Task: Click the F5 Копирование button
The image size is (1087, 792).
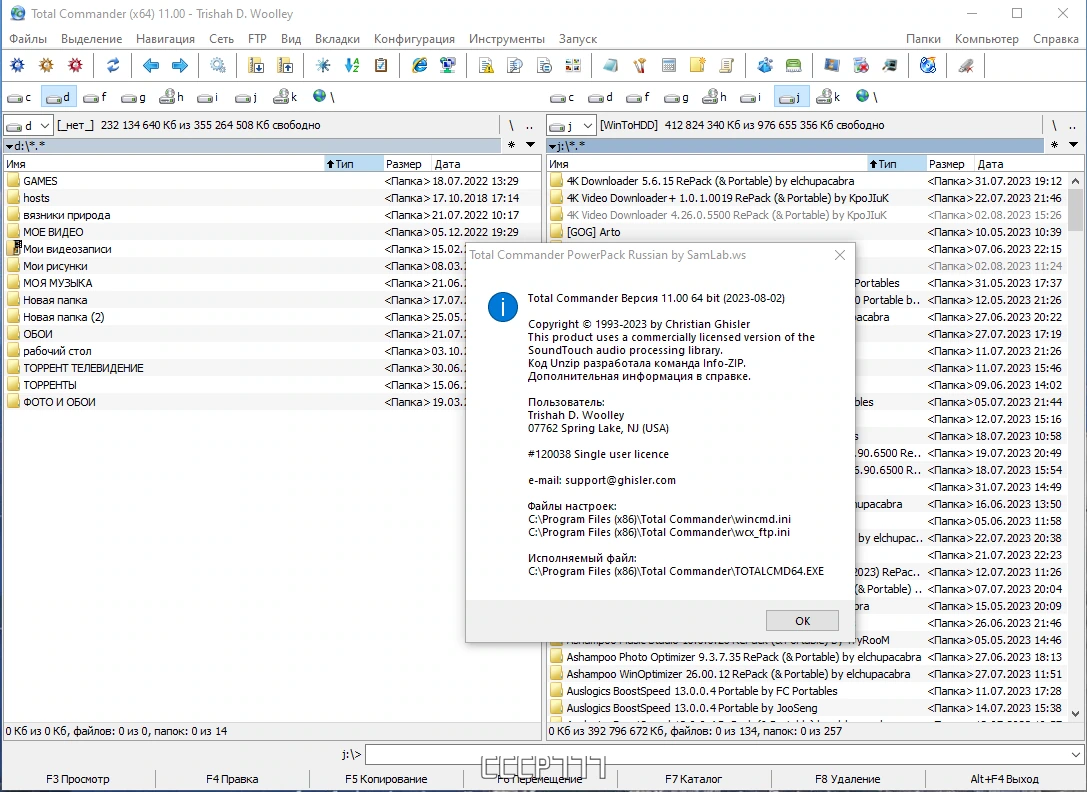Action: [386, 779]
